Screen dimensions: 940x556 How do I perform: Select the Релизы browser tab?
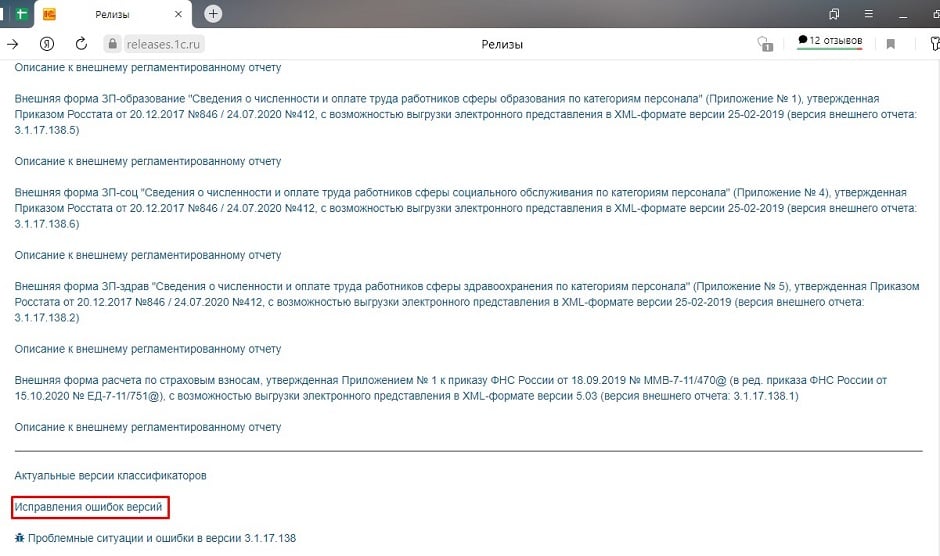110,14
